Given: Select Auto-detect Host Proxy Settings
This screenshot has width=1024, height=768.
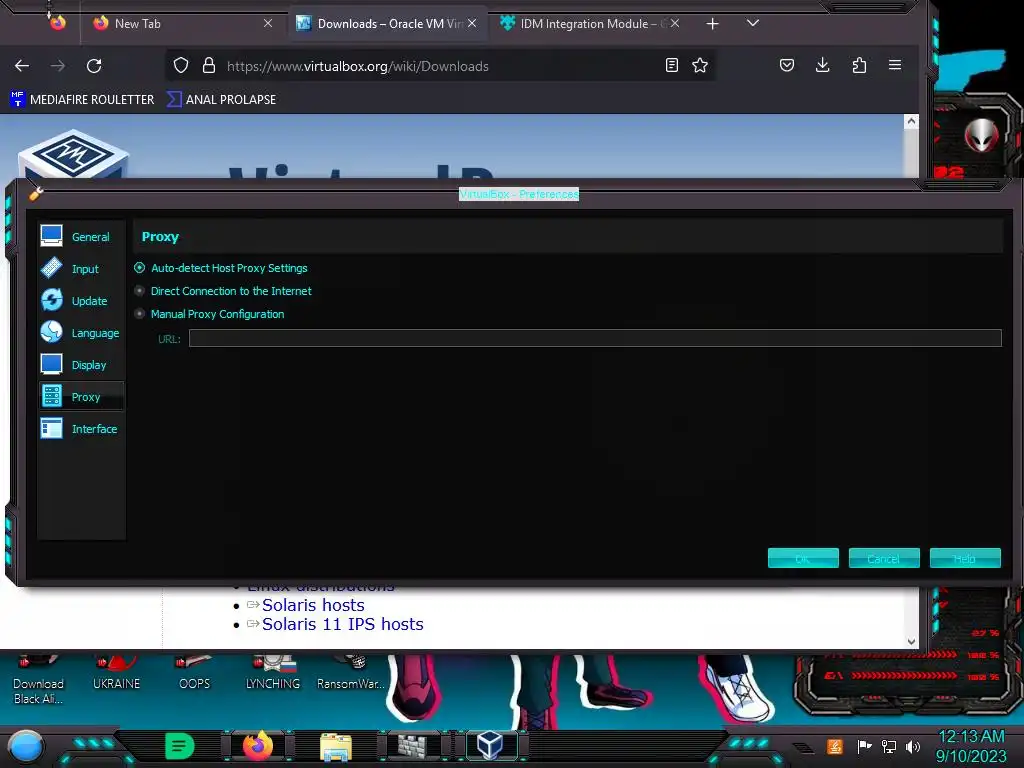Looking at the screenshot, I should coord(221,268).
